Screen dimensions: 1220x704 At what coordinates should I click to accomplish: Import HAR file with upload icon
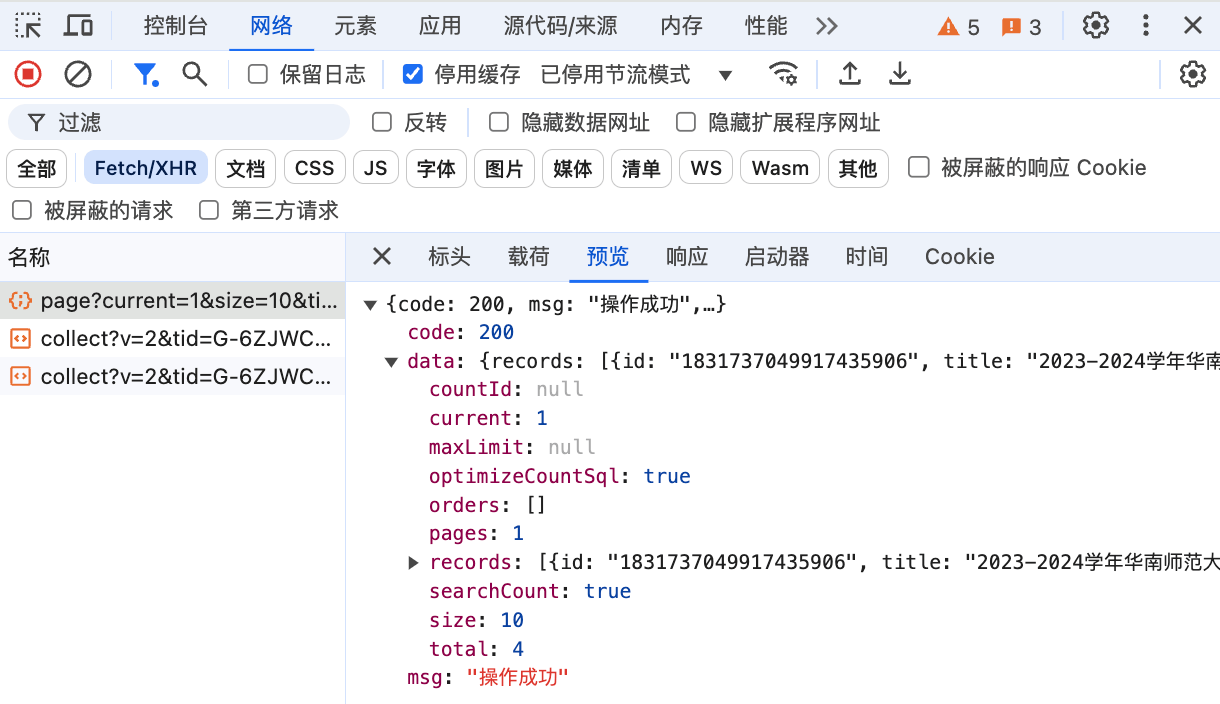click(x=849, y=74)
